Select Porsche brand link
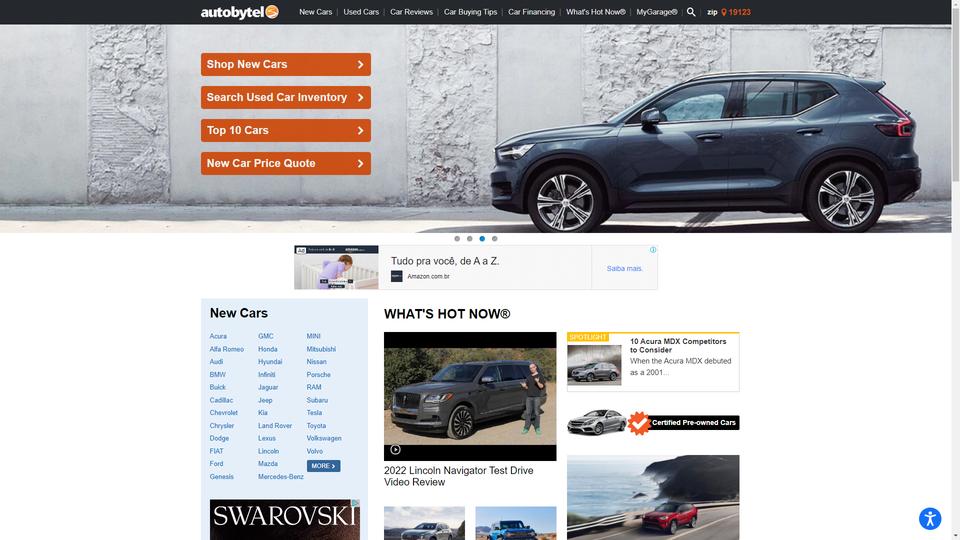 click(x=318, y=375)
